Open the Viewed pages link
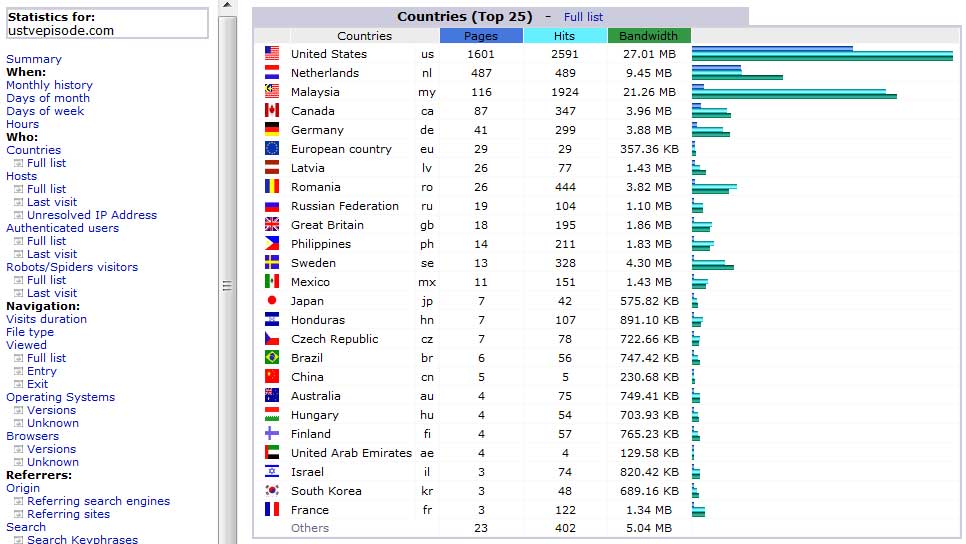Viewport: 966px width, 544px height. [26, 345]
